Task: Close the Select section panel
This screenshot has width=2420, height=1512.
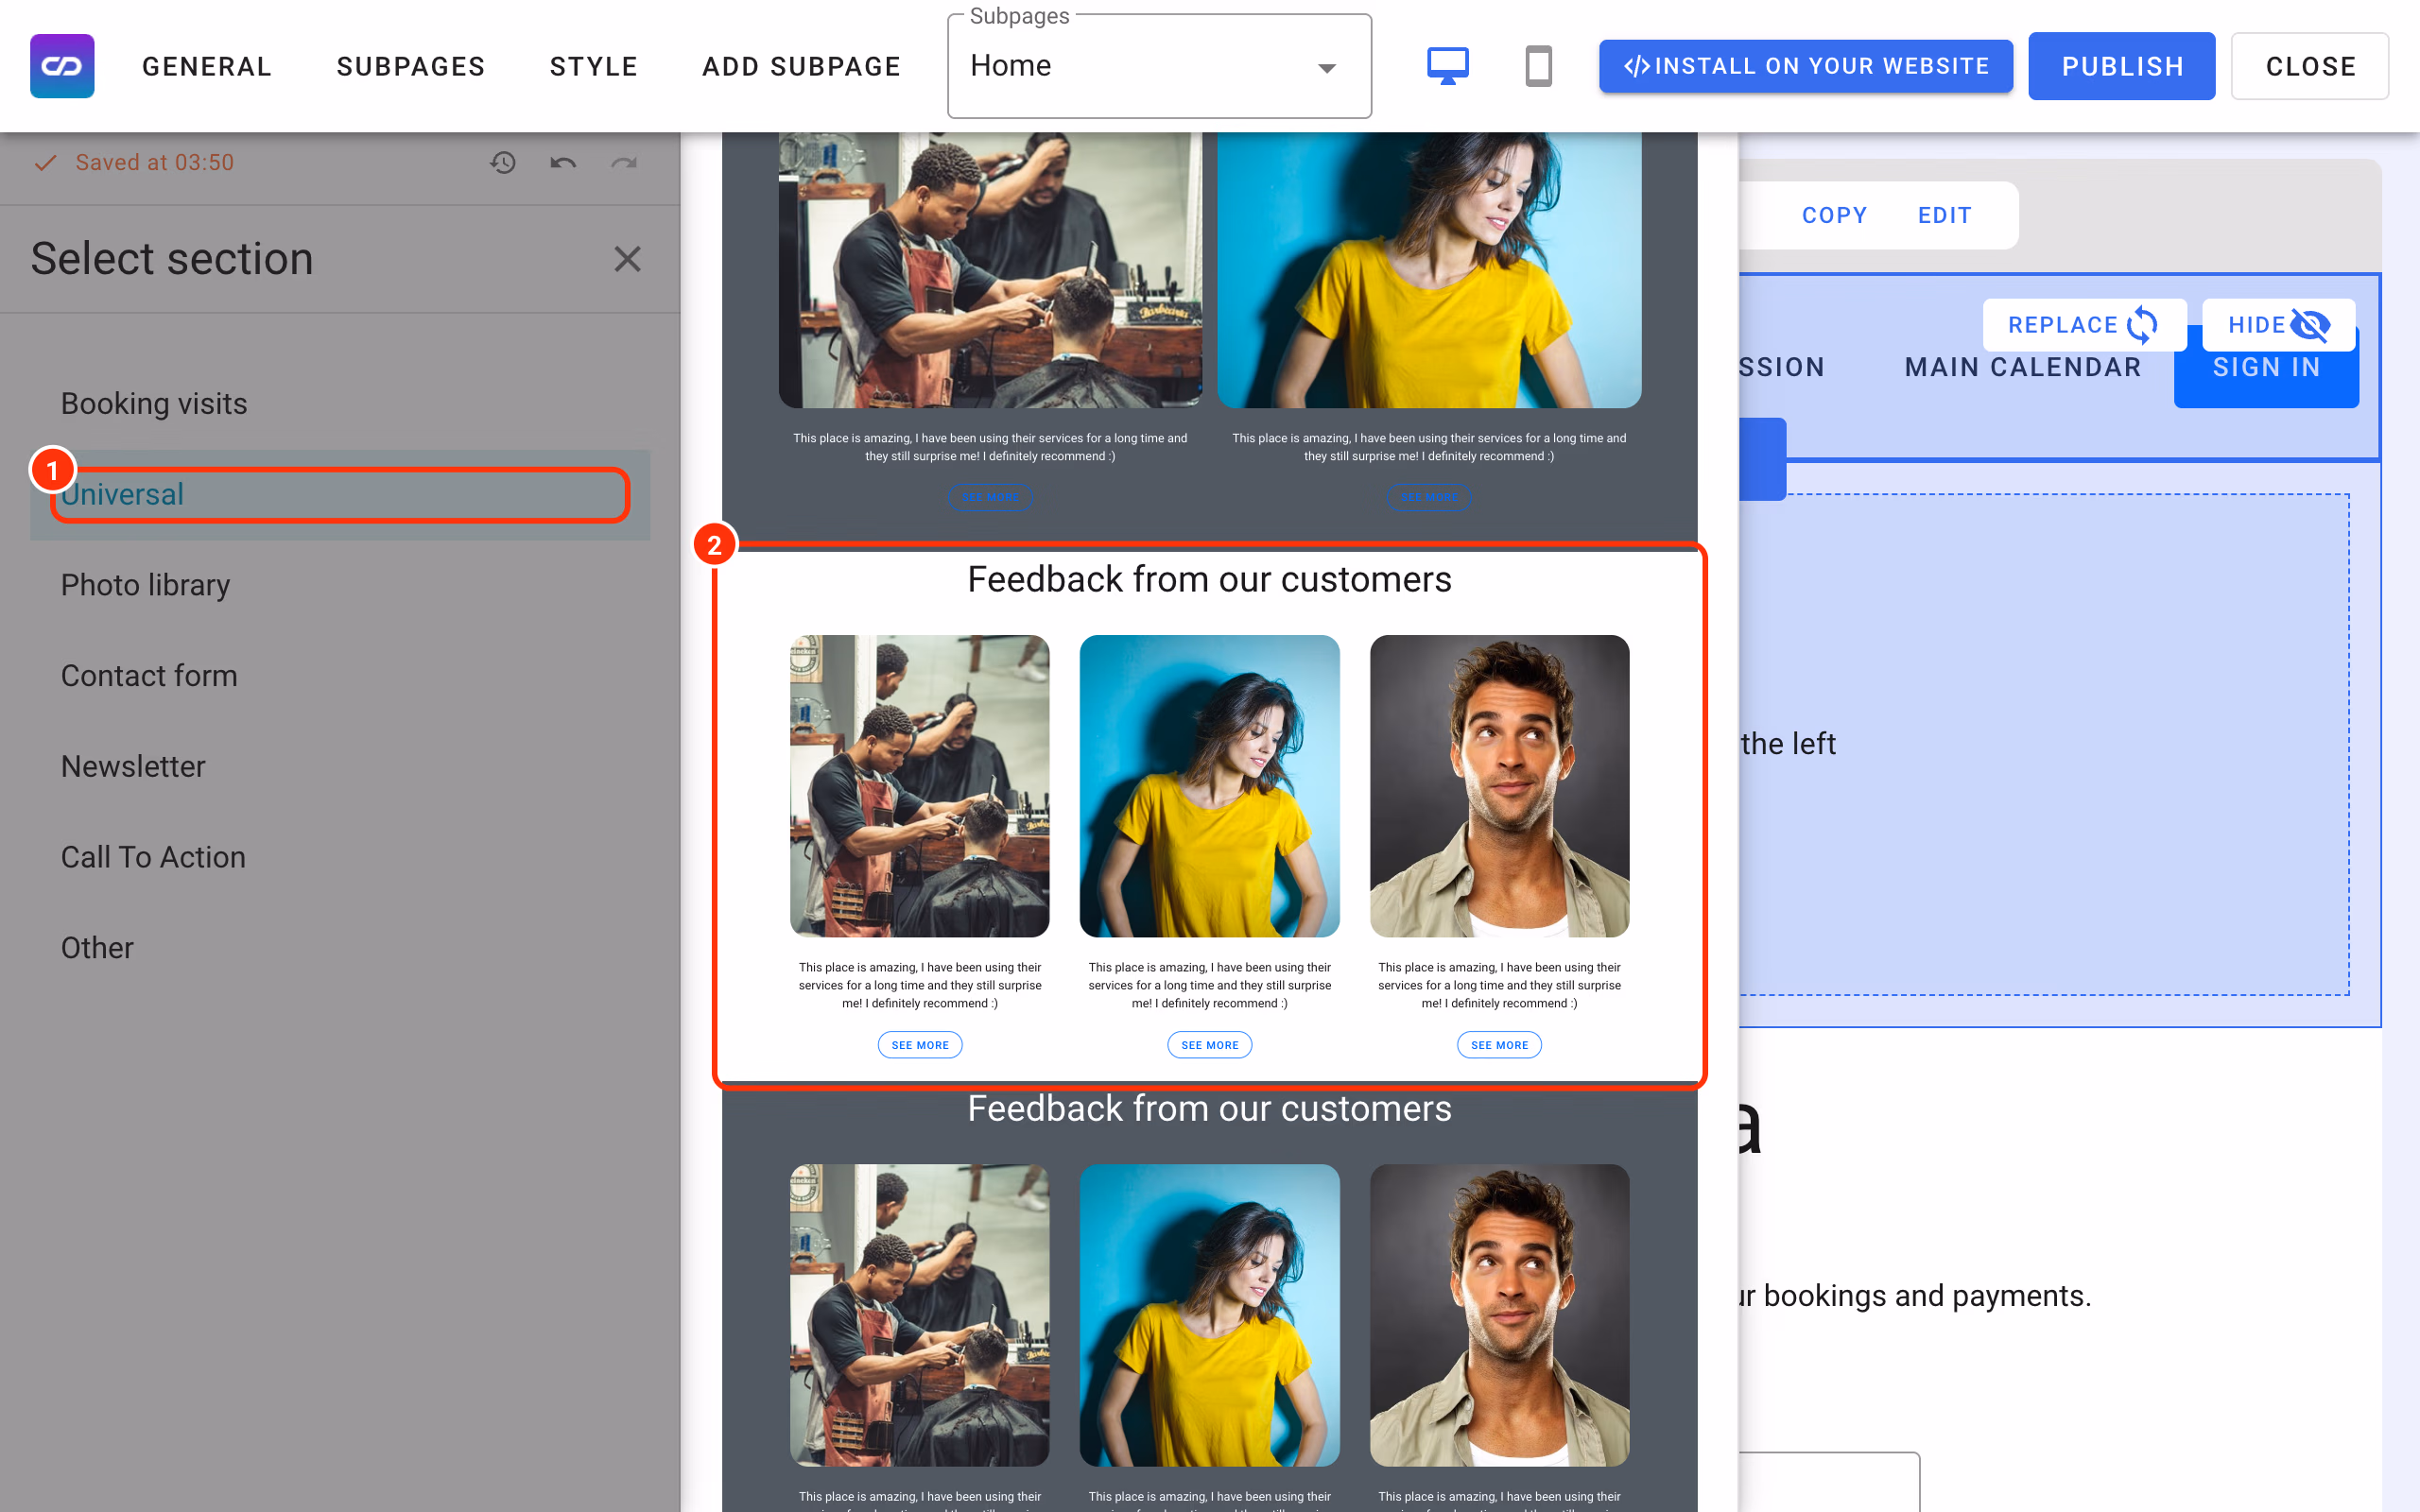Action: (x=627, y=259)
